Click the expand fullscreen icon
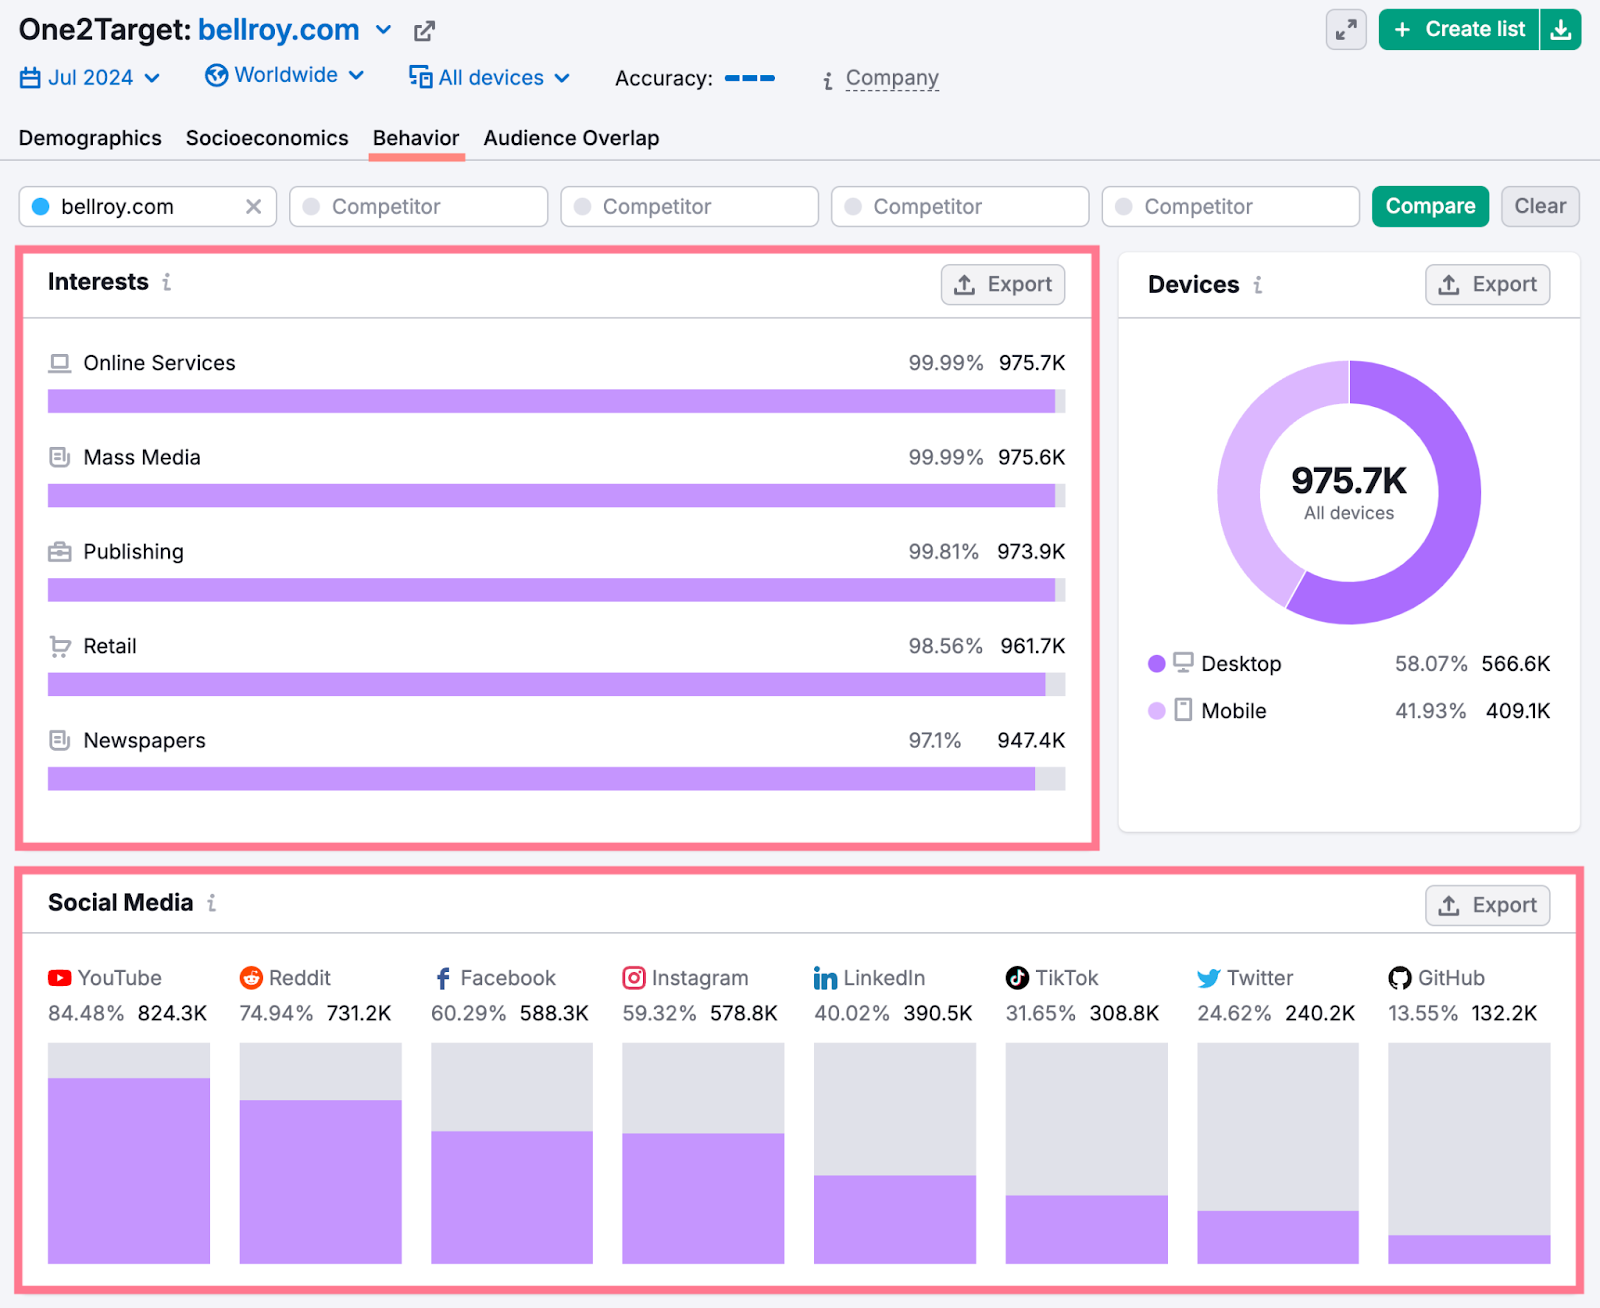The width and height of the screenshot is (1600, 1308). coord(1346,30)
